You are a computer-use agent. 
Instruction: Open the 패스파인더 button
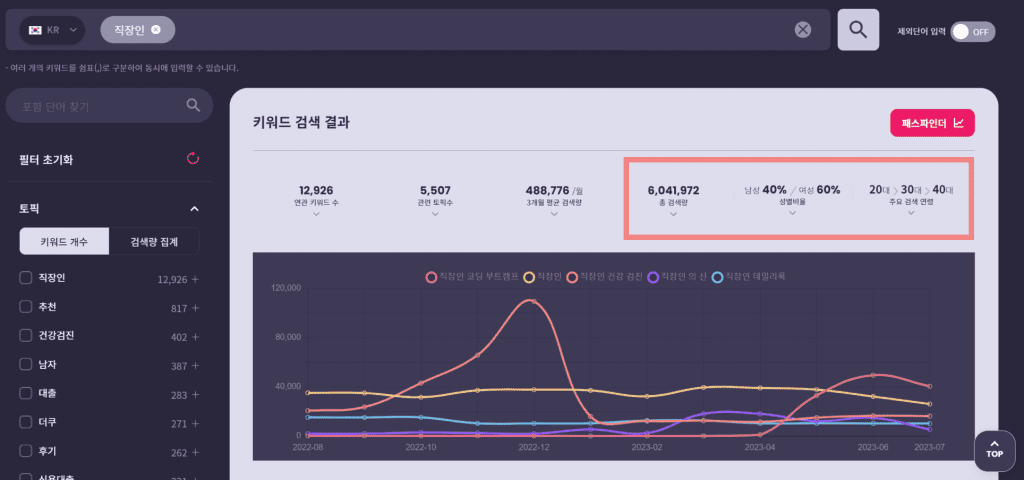(932, 123)
